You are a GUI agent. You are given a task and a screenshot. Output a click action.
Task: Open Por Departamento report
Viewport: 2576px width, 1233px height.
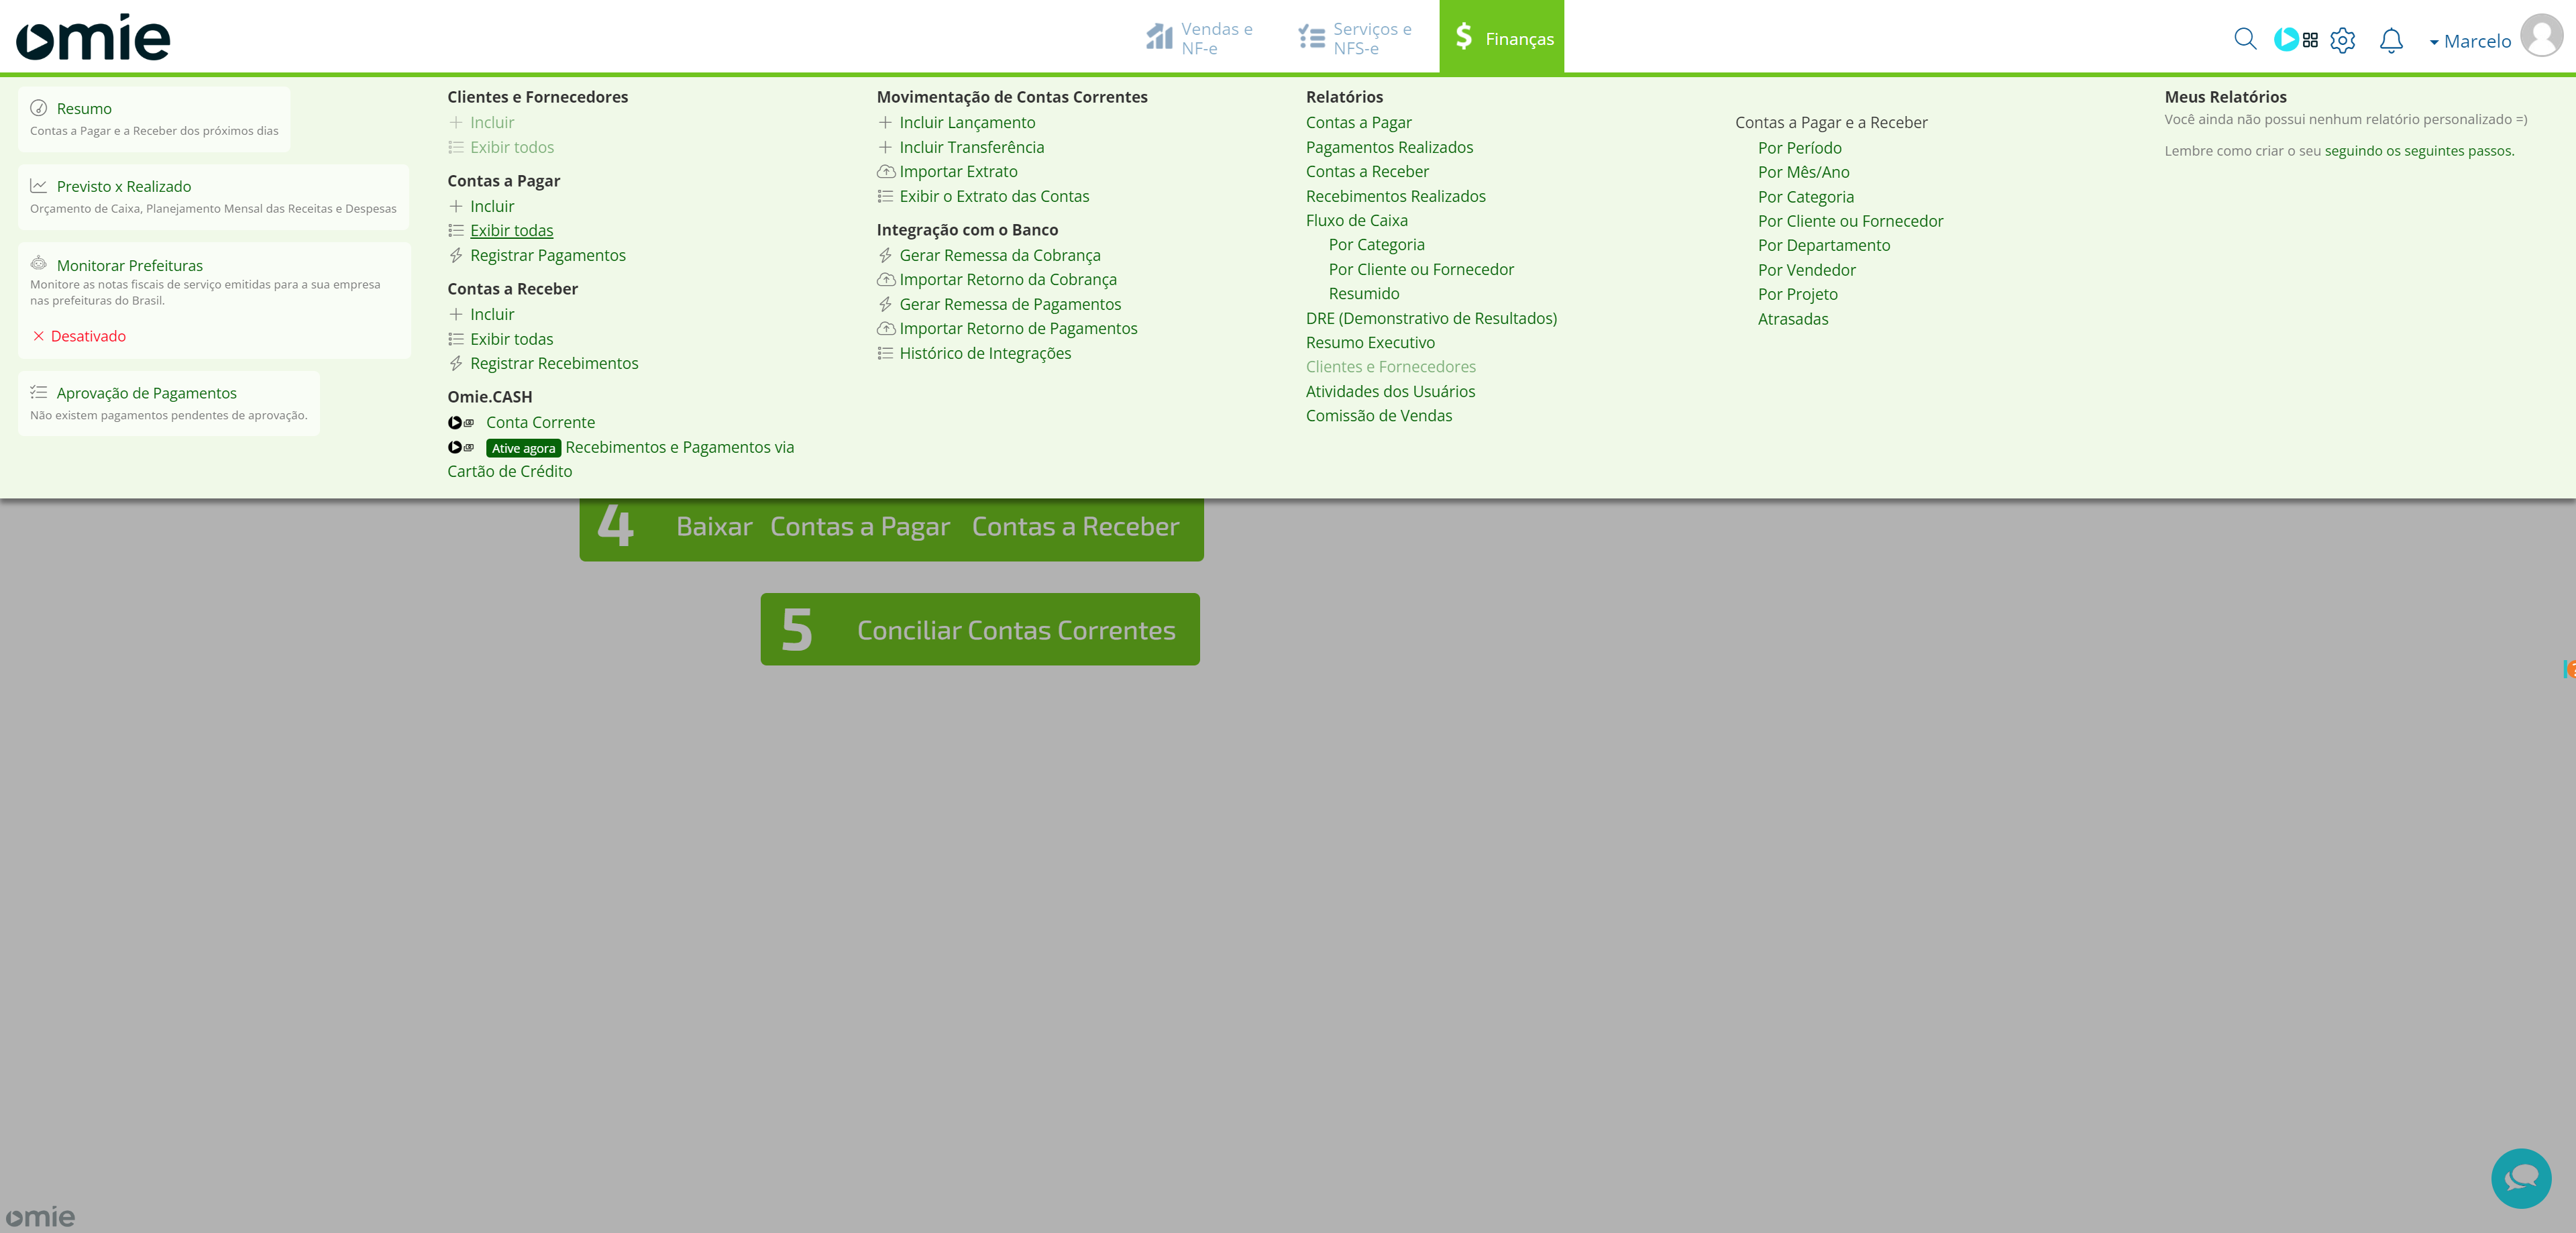pos(1824,245)
